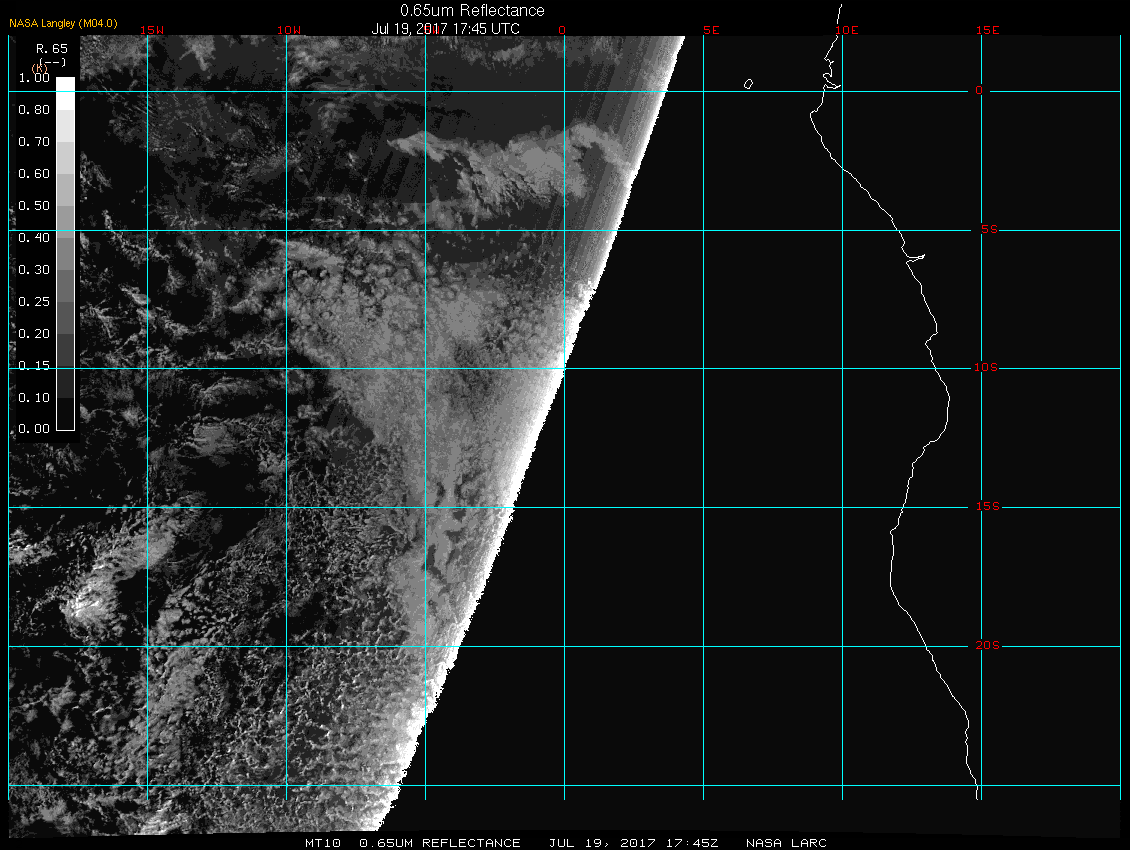Screen dimensions: 1130x850
Task: Click the 5E longitude label
Action: point(711,30)
